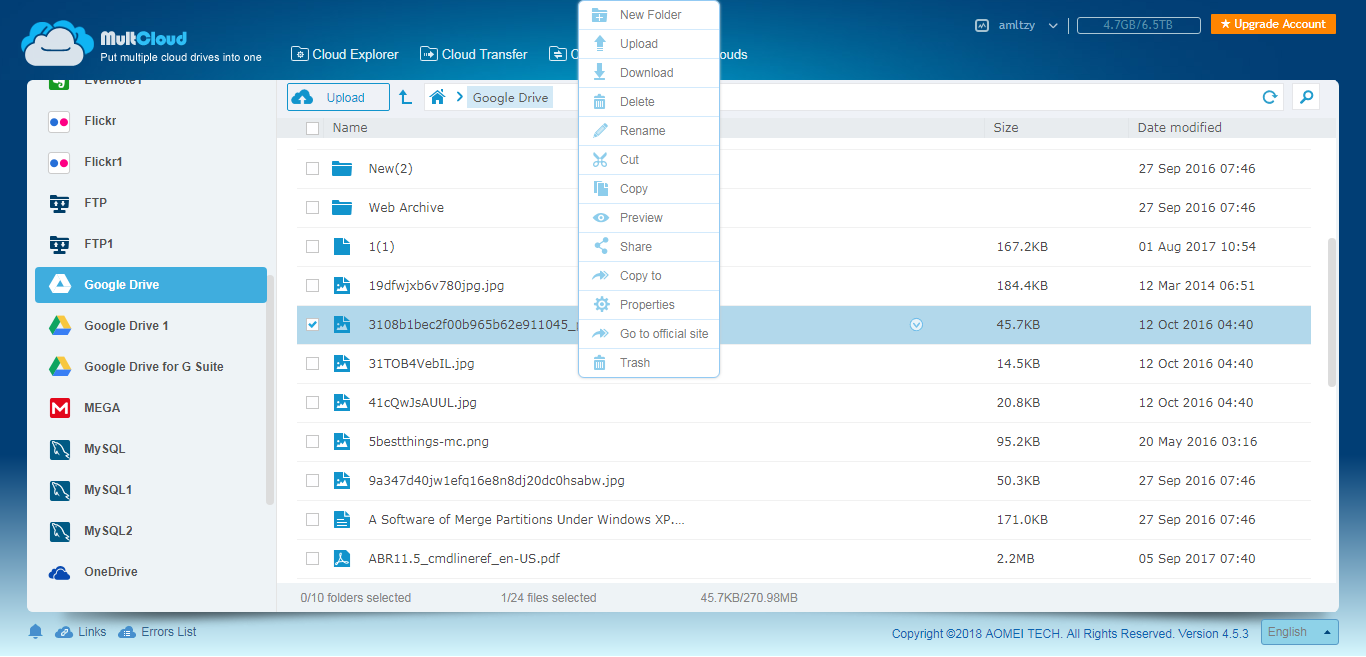Image resolution: width=1366 pixels, height=657 pixels.
Task: Go up one level with the arrow icon
Action: (405, 97)
